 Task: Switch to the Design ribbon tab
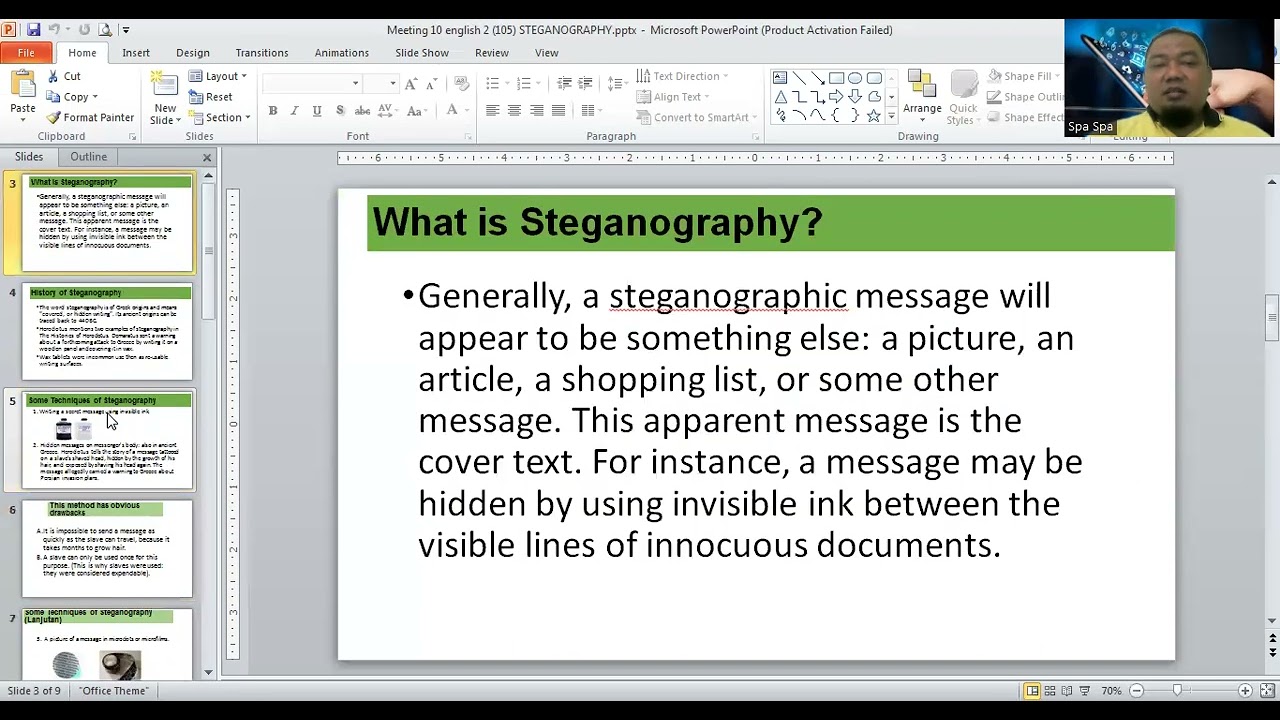pyautogui.click(x=193, y=53)
